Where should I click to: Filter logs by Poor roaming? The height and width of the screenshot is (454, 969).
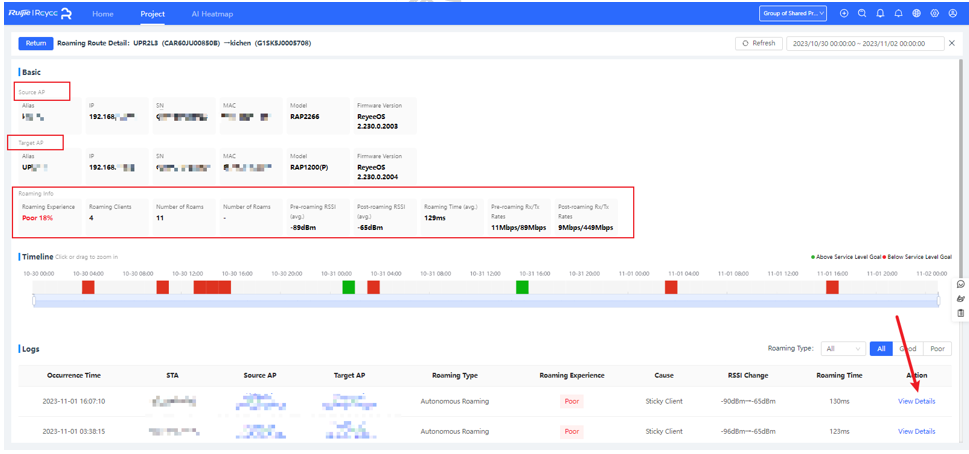tap(937, 349)
